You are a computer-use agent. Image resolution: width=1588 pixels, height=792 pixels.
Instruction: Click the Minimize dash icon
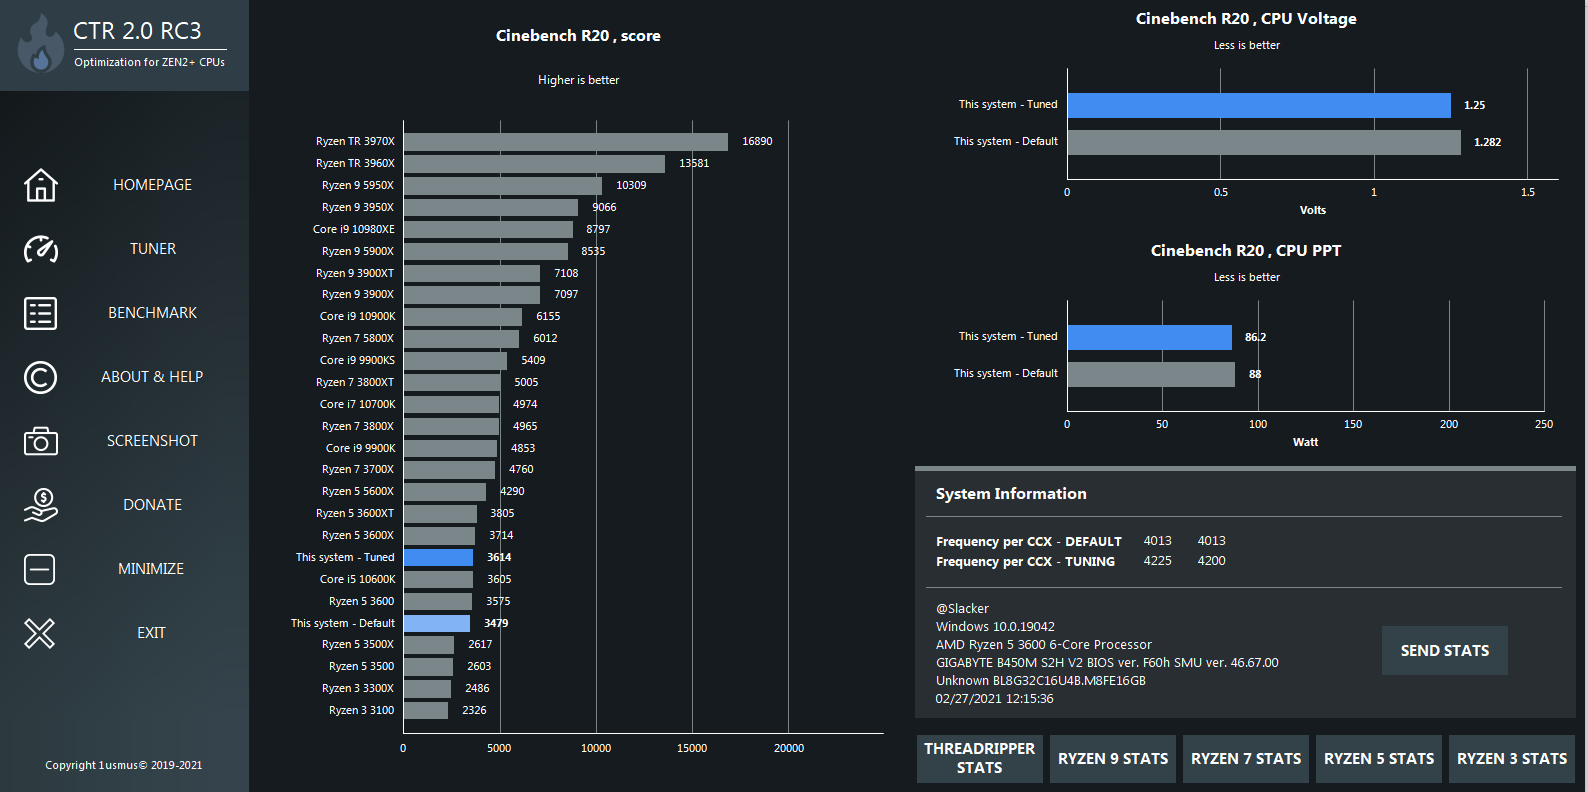pyautogui.click(x=40, y=569)
